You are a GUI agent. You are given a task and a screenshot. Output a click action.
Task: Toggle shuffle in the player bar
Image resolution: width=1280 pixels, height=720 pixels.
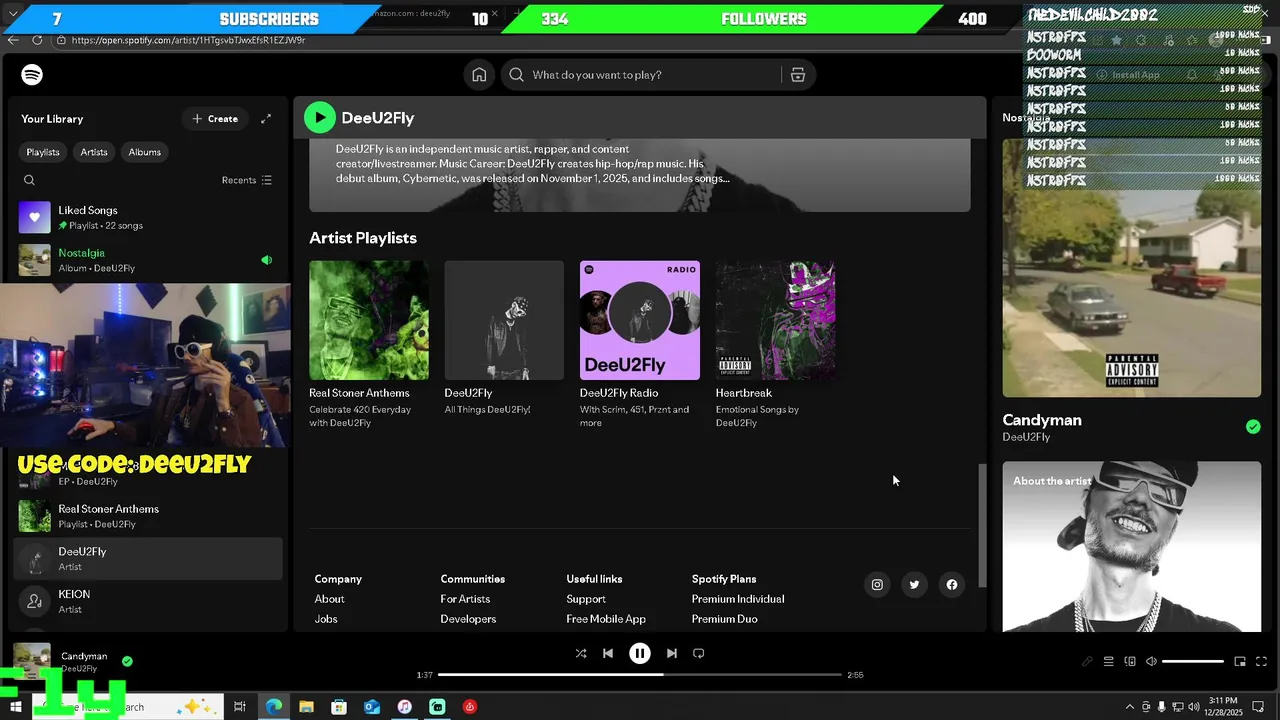[581, 653]
